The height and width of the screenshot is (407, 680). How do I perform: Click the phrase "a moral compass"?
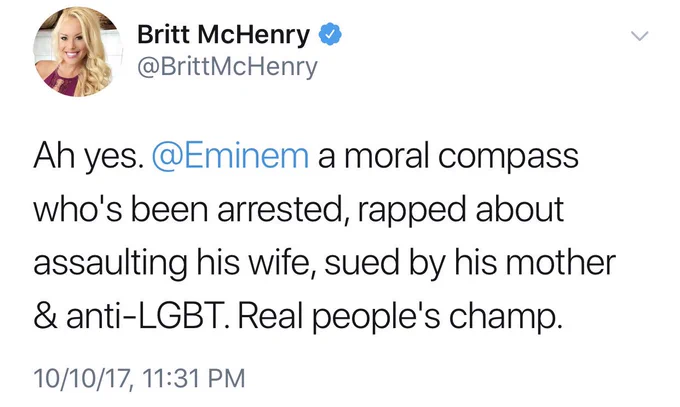tap(448, 157)
